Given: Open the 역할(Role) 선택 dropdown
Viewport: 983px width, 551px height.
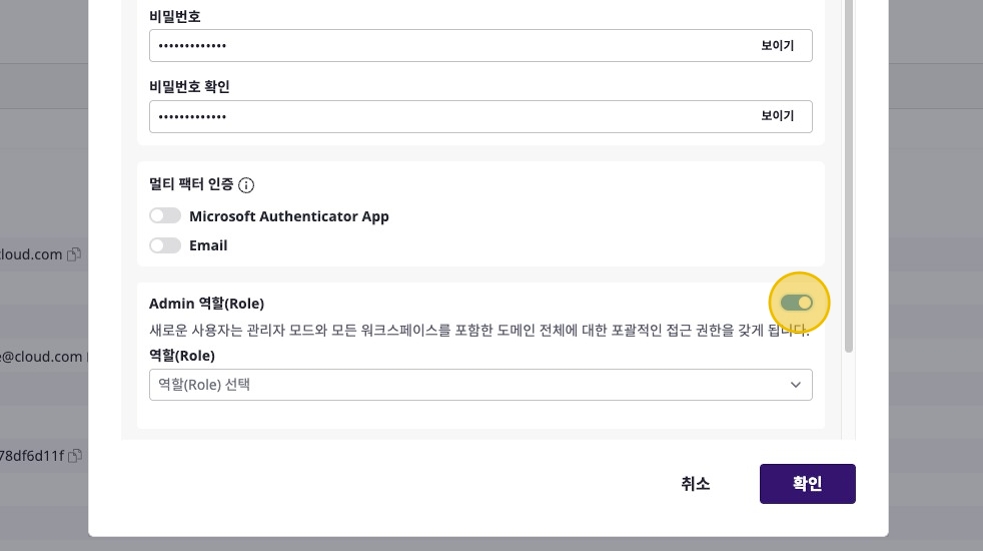Looking at the screenshot, I should (480, 385).
